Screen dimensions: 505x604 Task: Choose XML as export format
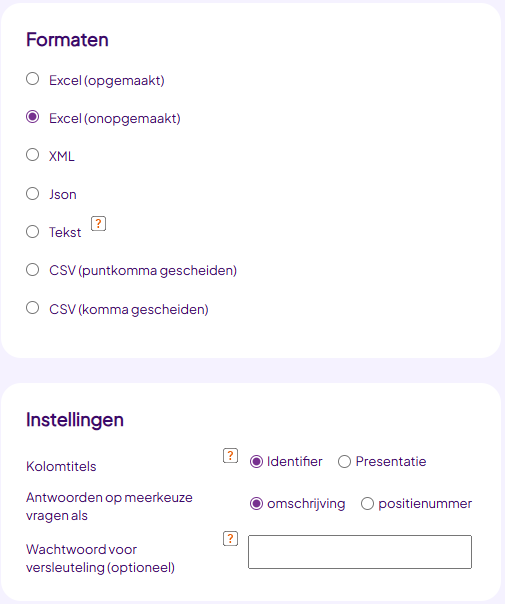click(32, 155)
